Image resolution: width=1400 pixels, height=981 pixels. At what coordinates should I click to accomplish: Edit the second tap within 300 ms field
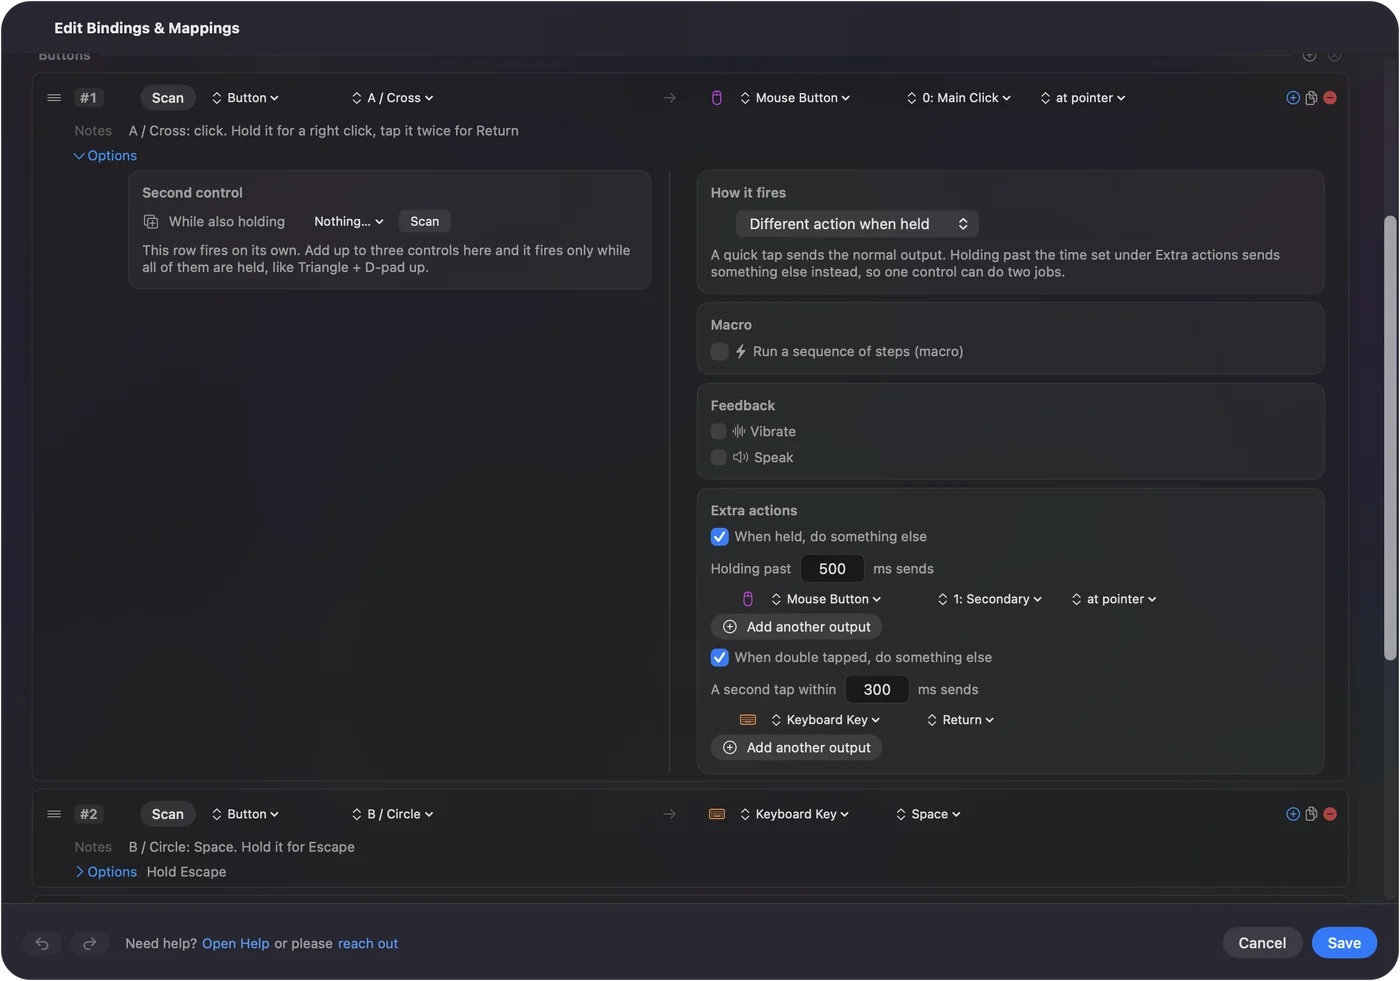coord(877,690)
